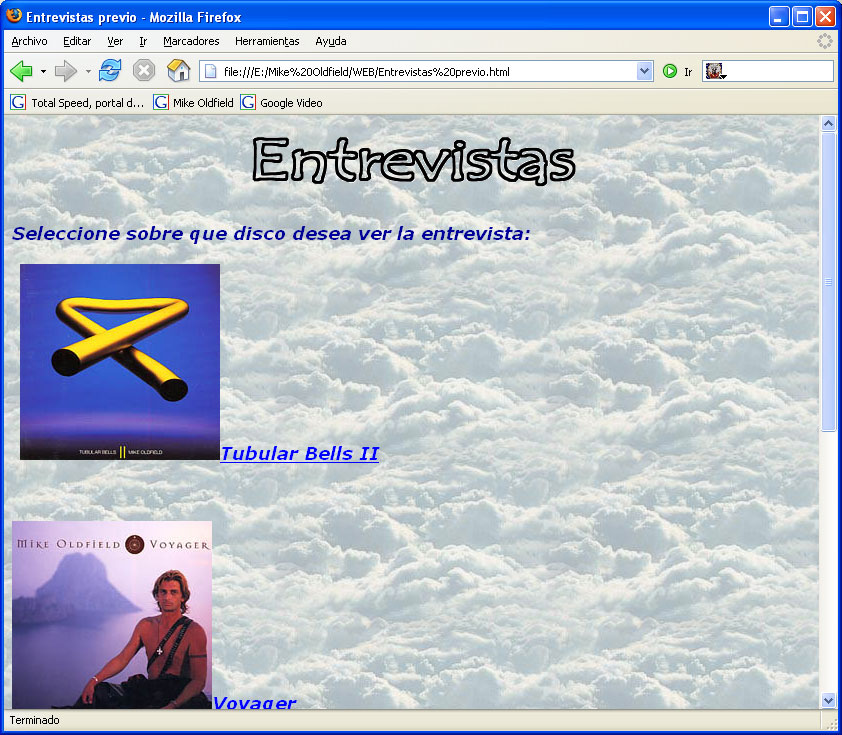Open the Archivo menu
This screenshot has height=735, width=842.
click(30, 41)
